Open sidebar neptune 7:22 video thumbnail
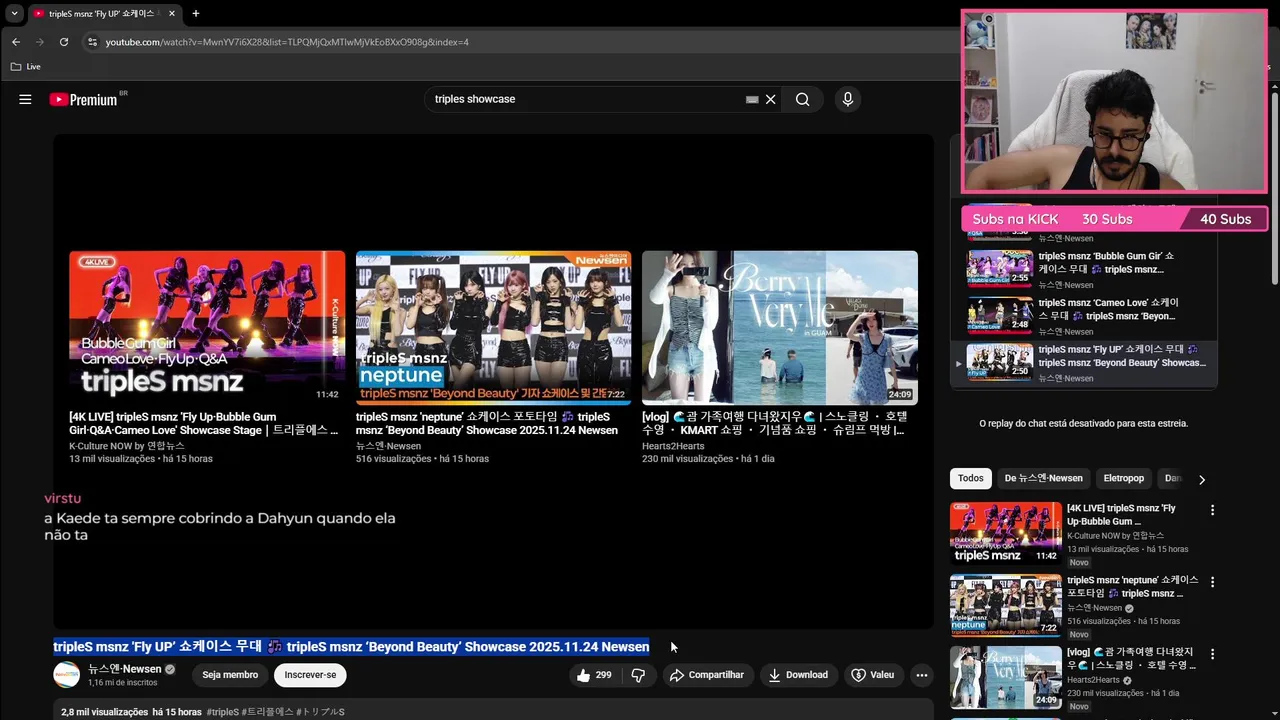 pyautogui.click(x=1005, y=605)
